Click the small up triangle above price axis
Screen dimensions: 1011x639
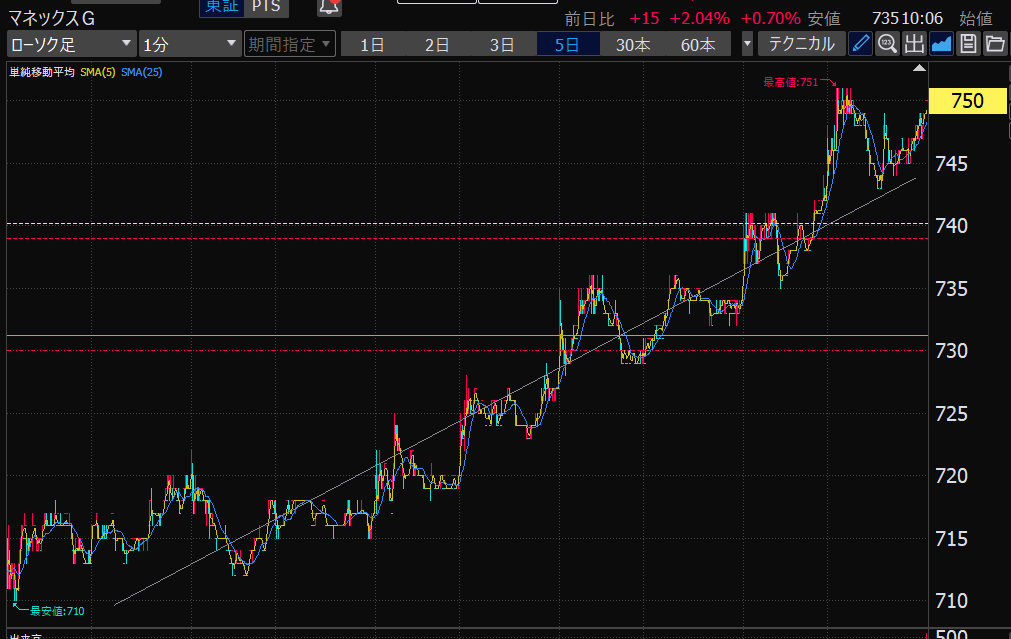pos(919,68)
